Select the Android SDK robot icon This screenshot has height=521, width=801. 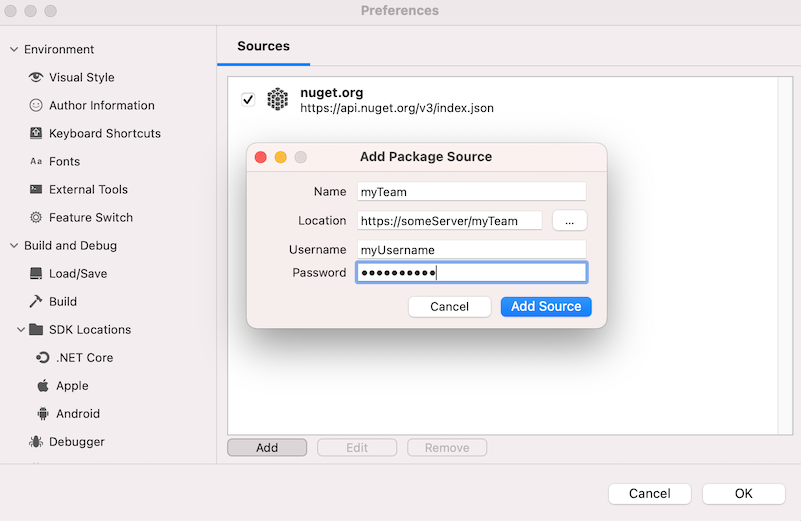pos(43,413)
